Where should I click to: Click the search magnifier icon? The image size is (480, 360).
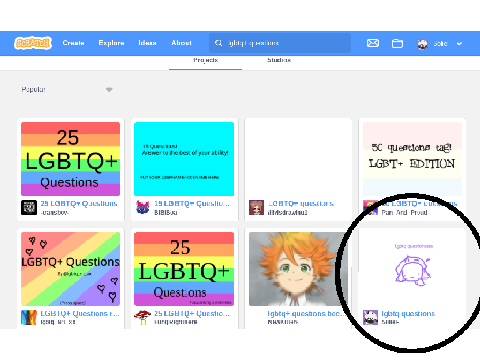pos(218,43)
